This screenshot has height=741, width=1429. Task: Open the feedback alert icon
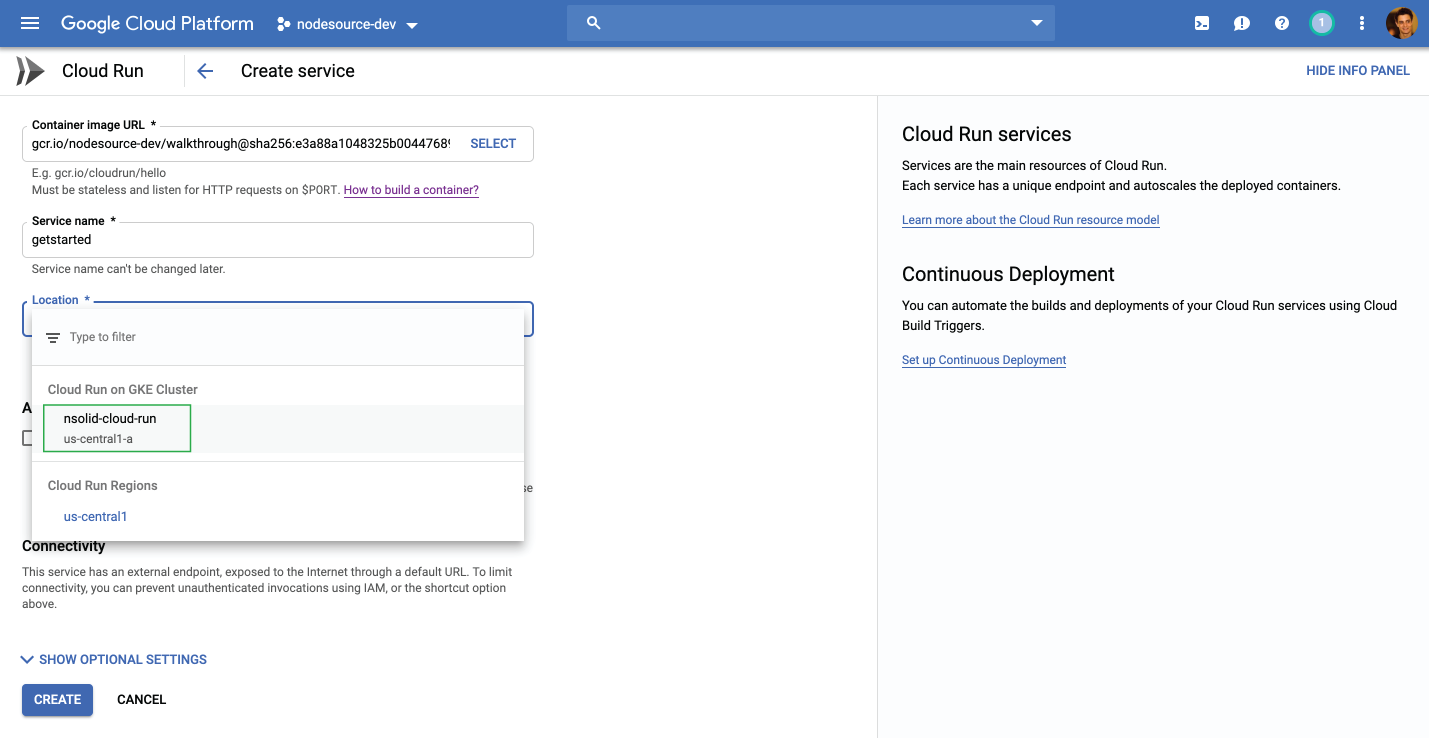[1242, 23]
